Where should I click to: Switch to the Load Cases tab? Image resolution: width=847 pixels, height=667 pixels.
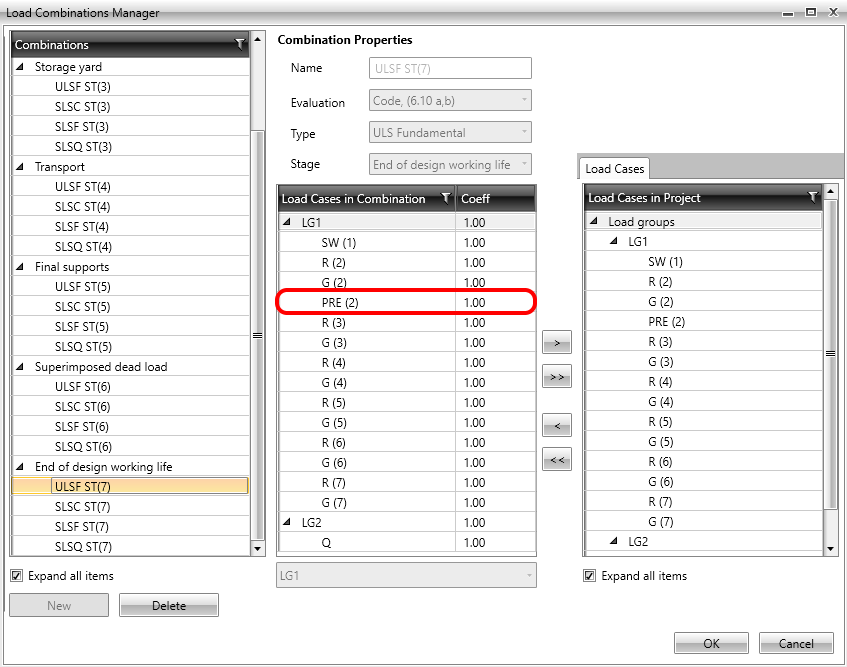615,169
